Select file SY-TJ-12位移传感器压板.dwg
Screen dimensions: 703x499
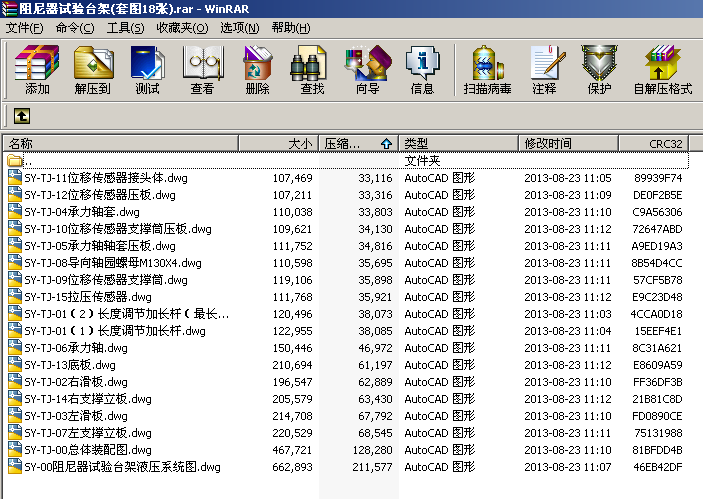click(100, 195)
